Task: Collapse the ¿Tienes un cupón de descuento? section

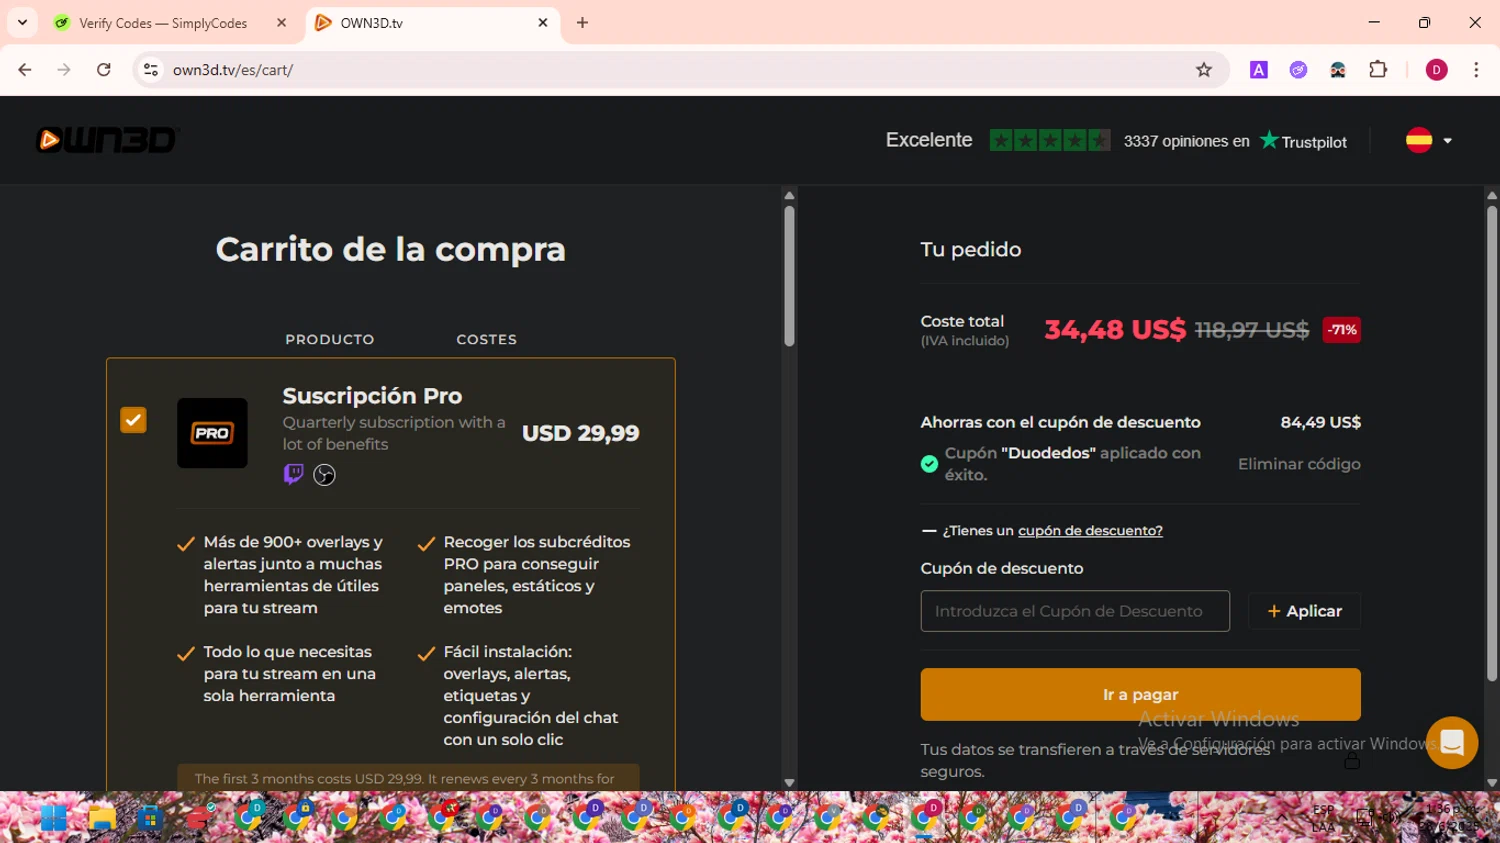Action: (1042, 531)
